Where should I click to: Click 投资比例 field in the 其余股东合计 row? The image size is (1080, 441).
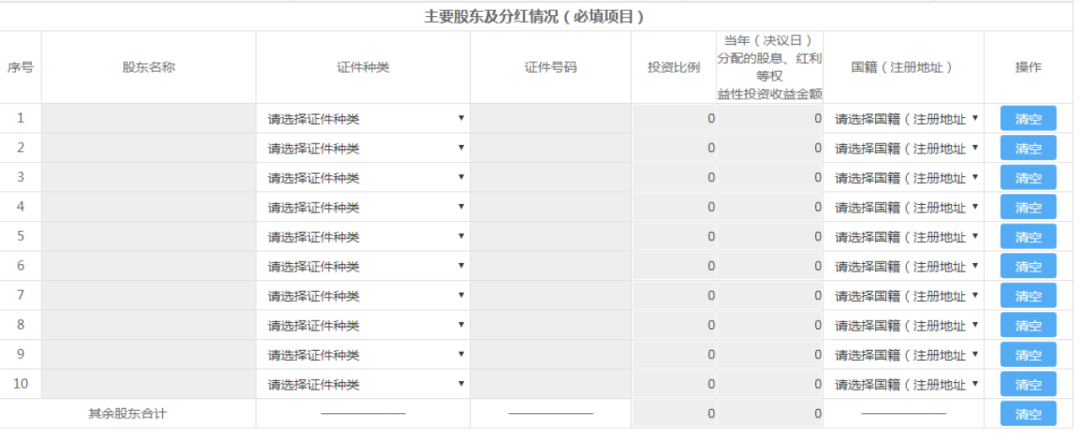click(x=674, y=414)
